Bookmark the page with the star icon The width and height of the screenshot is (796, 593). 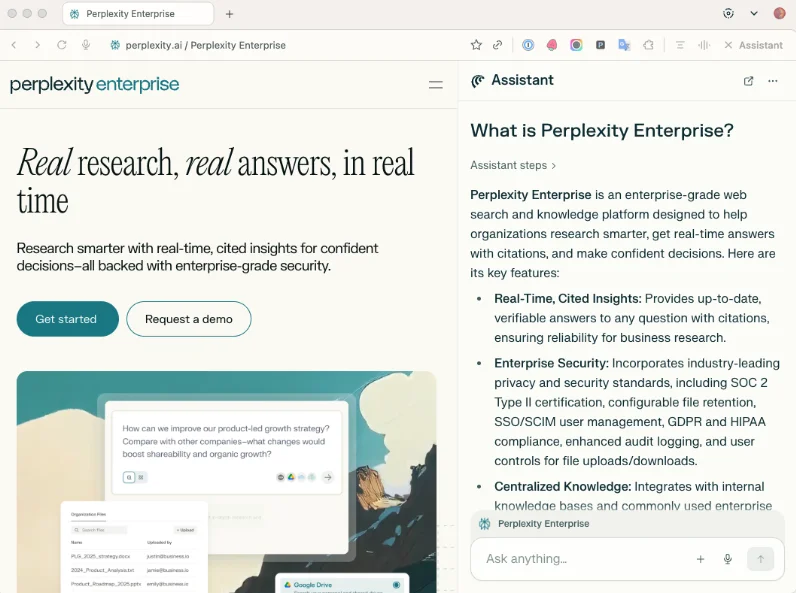pos(476,45)
